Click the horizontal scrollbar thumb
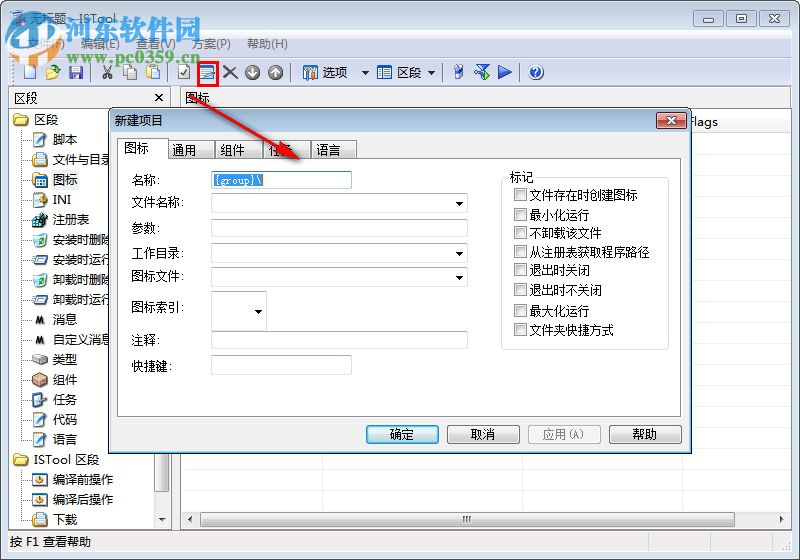 (x=467, y=519)
